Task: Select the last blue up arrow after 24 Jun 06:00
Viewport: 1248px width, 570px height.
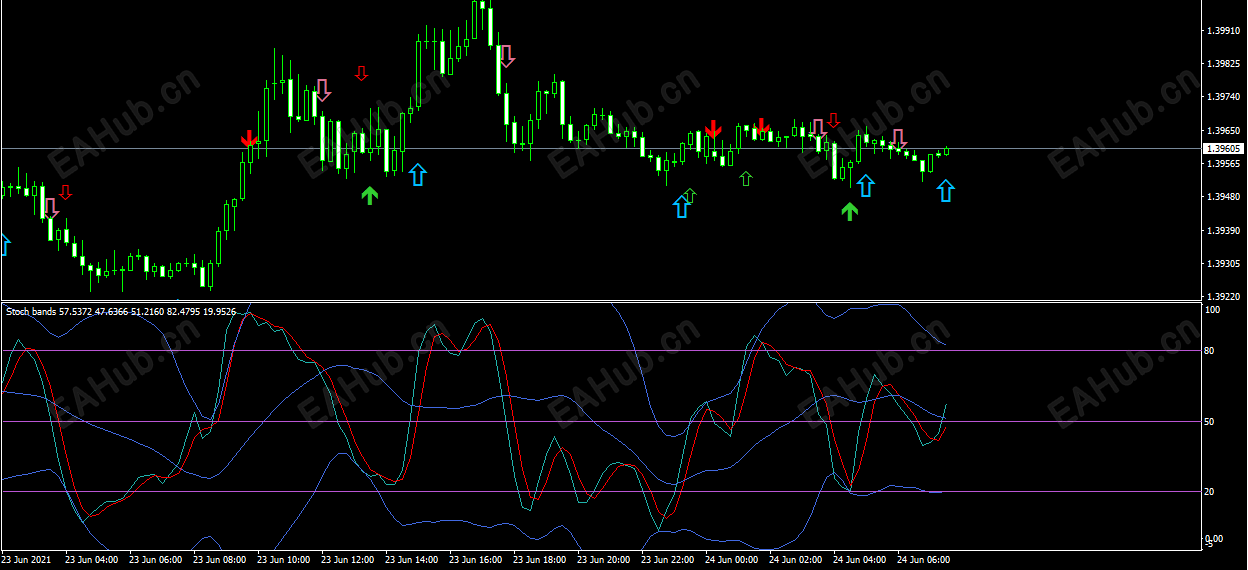Action: tap(945, 190)
